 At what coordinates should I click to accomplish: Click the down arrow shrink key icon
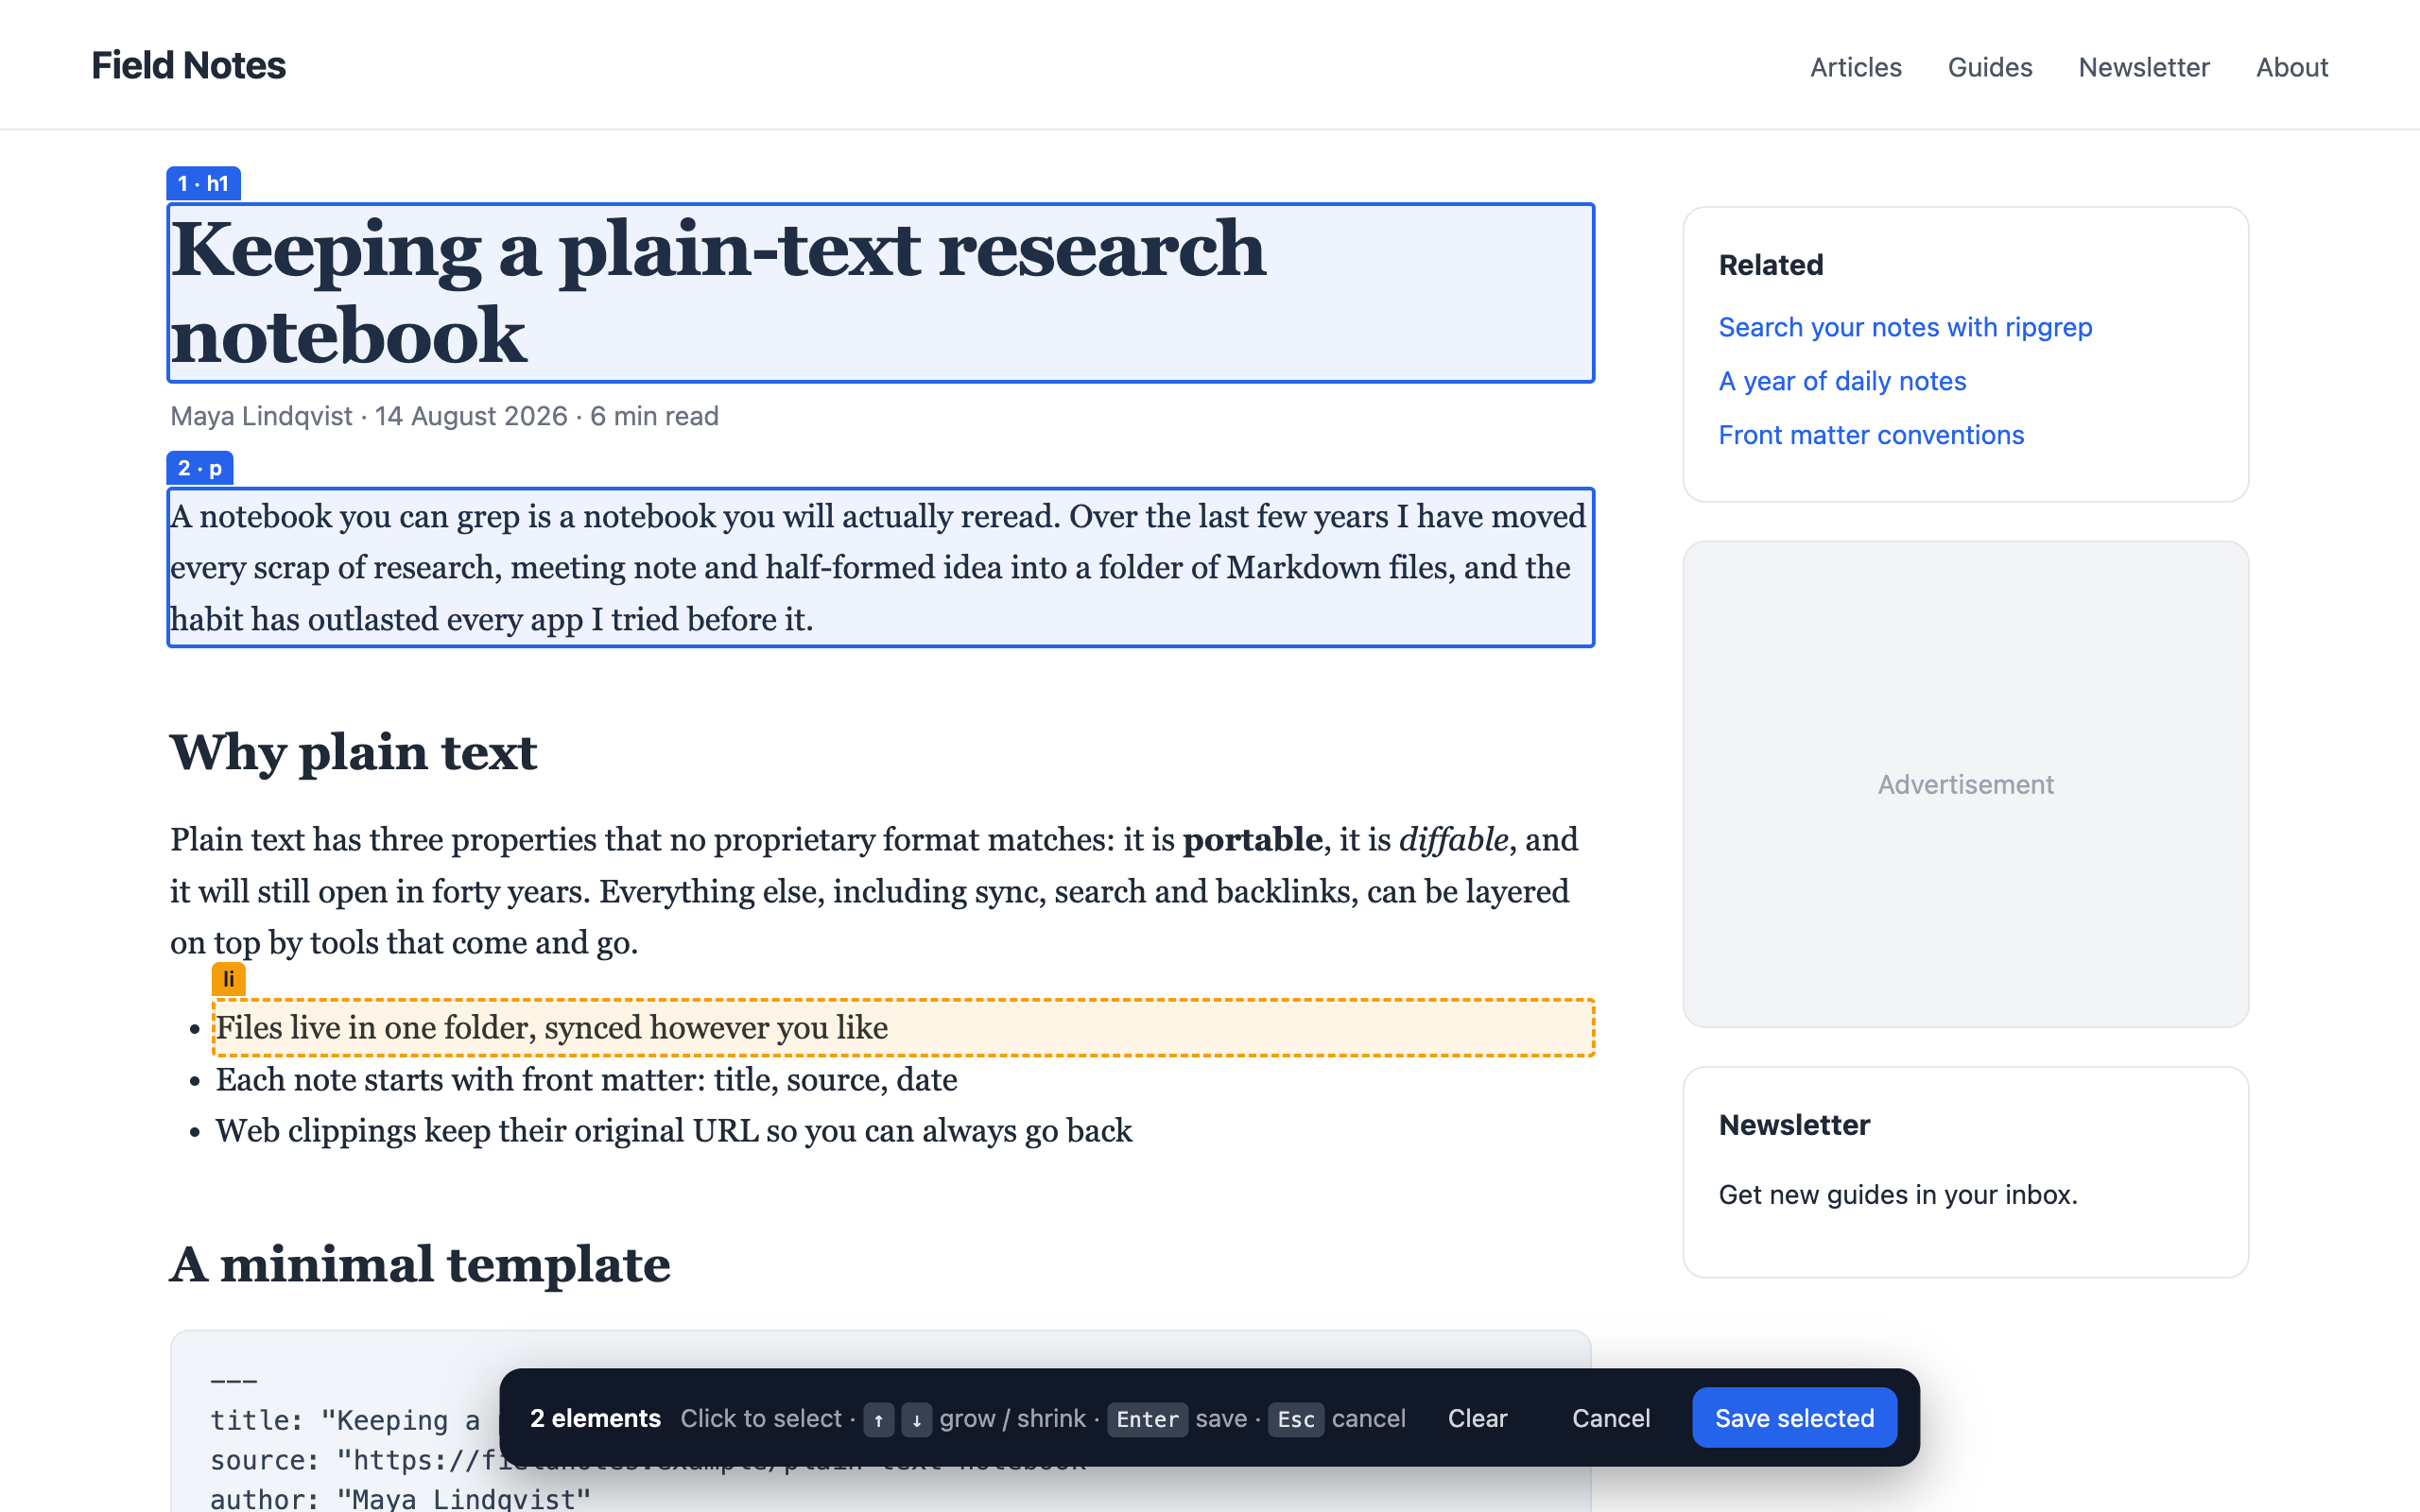916,1419
